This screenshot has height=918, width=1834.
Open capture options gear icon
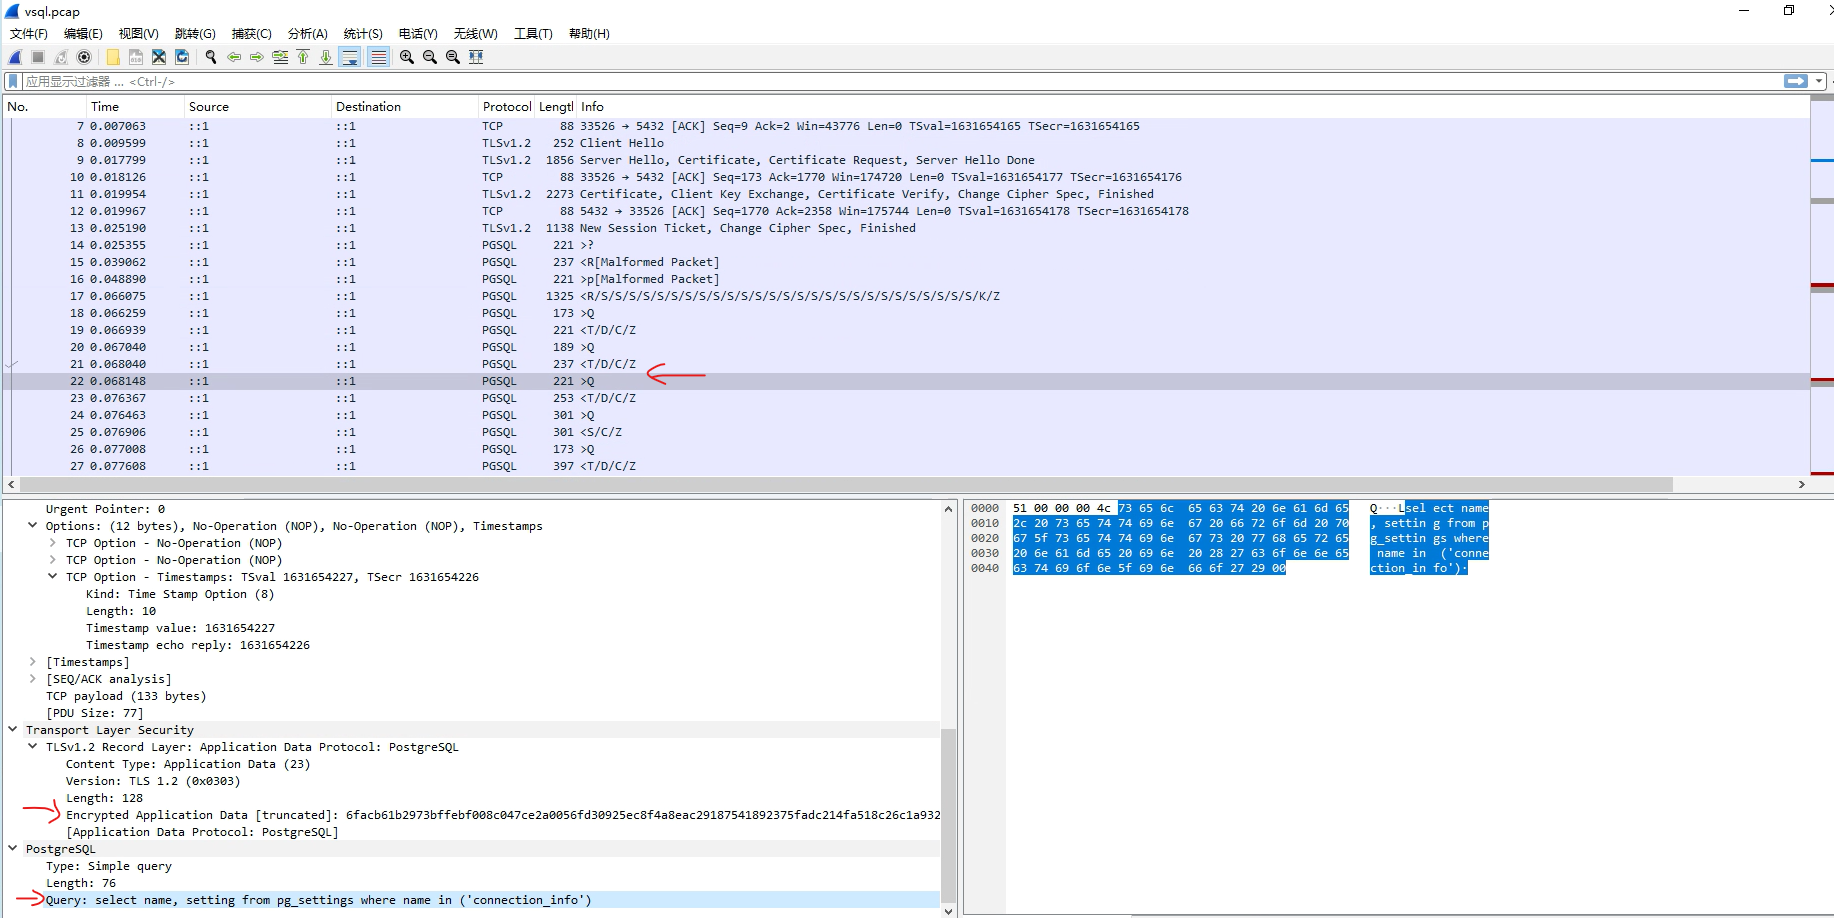84,57
